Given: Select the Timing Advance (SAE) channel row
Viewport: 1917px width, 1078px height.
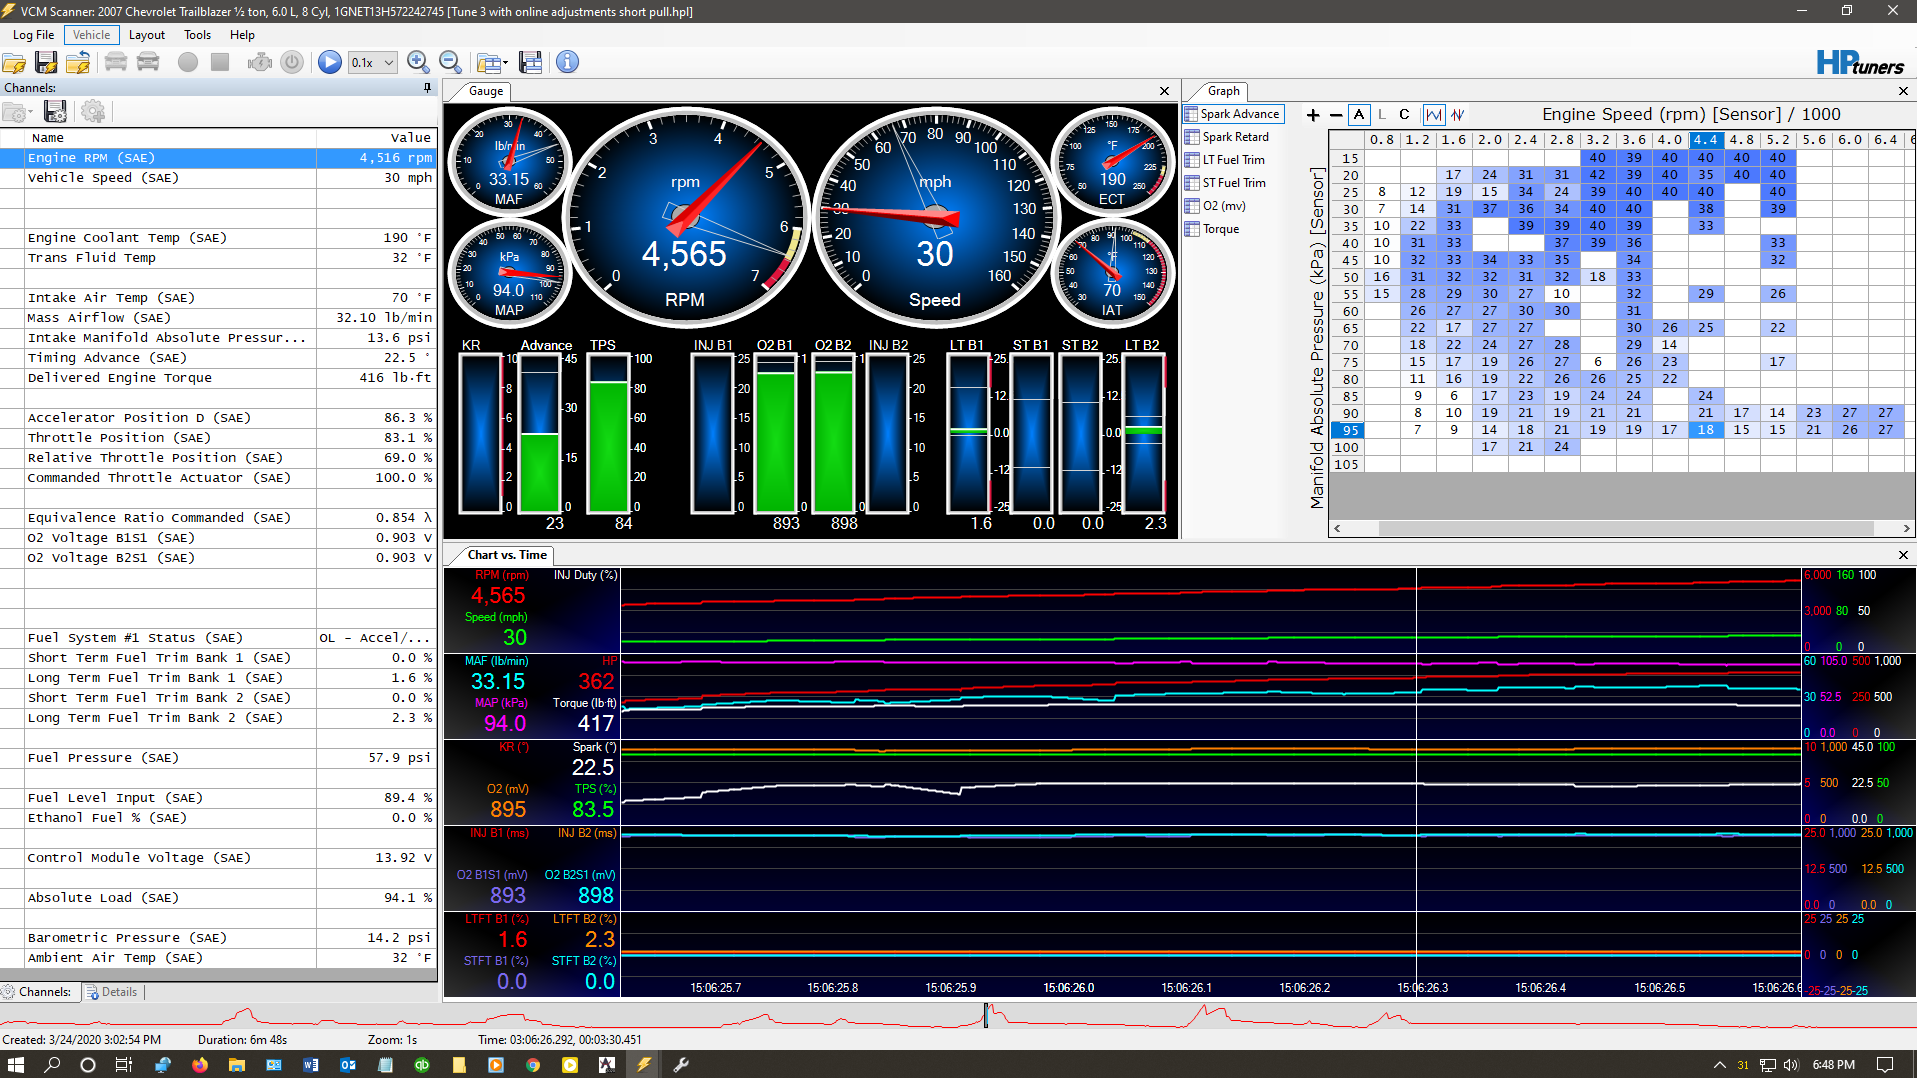Looking at the screenshot, I should coord(218,358).
